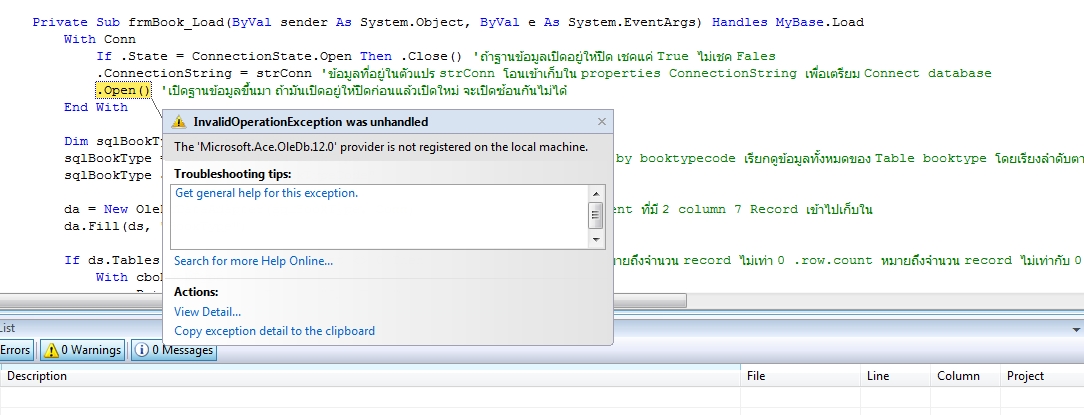The height and width of the screenshot is (415, 1084).
Task: Sort error list by Line column
Action: point(895,376)
